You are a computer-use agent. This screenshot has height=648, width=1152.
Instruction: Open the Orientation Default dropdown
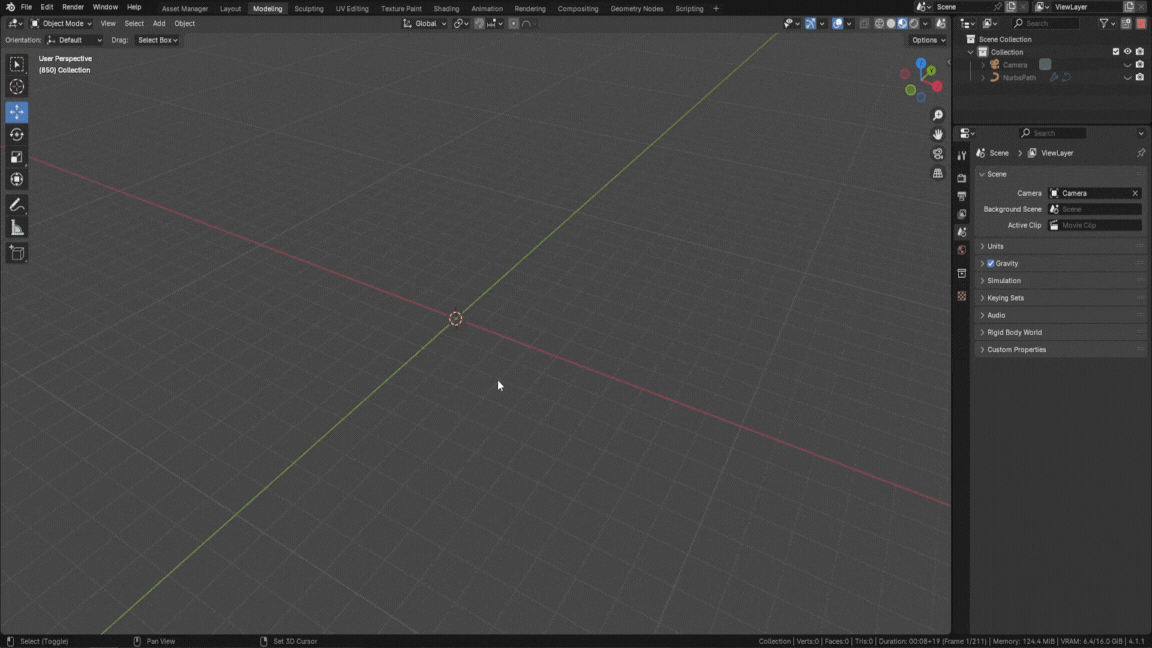(74, 40)
